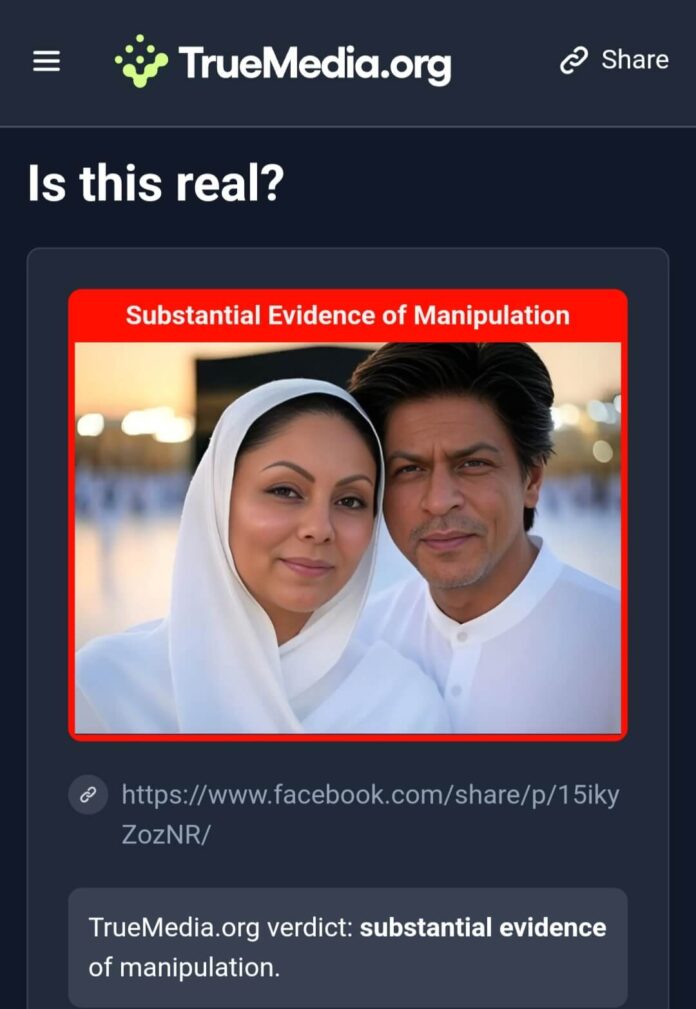Click the chain-link icon beside Share
Image resolution: width=696 pixels, height=1009 pixels.
coord(574,60)
